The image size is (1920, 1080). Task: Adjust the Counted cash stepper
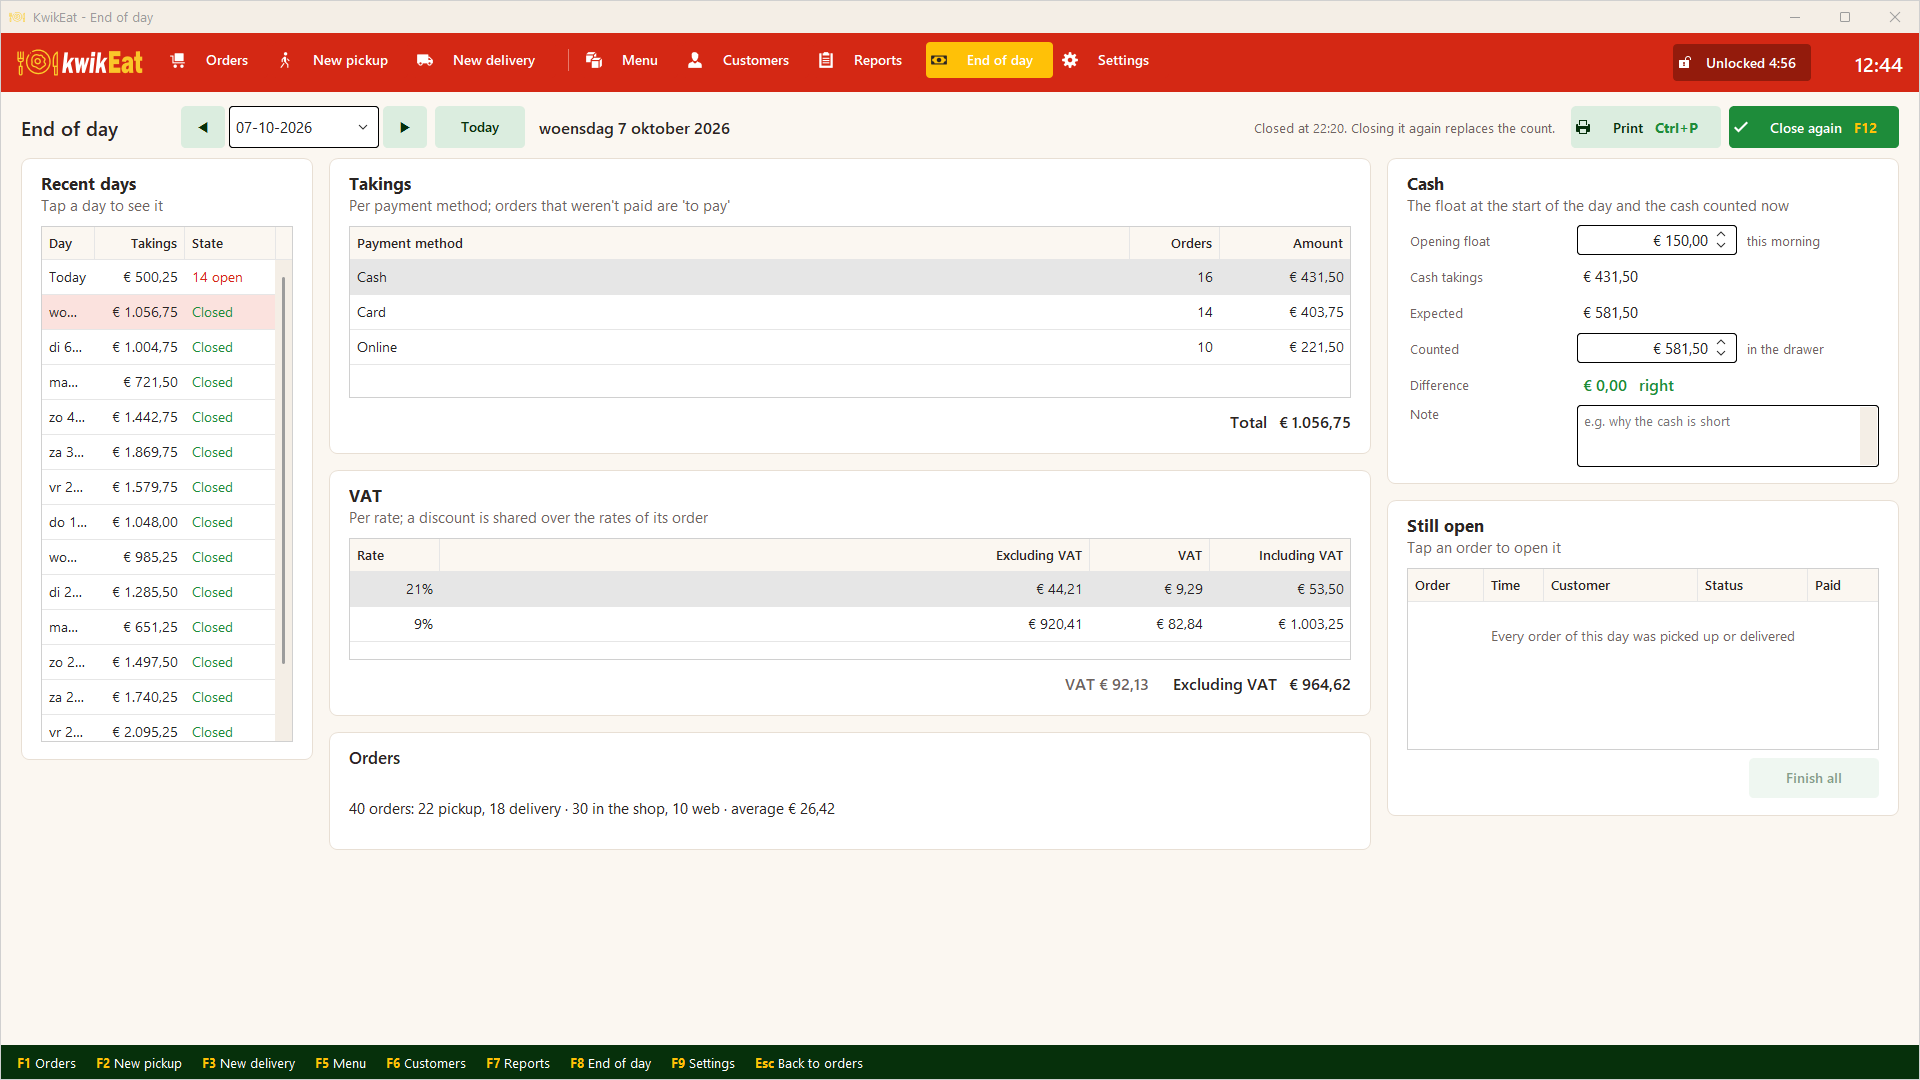(1721, 348)
